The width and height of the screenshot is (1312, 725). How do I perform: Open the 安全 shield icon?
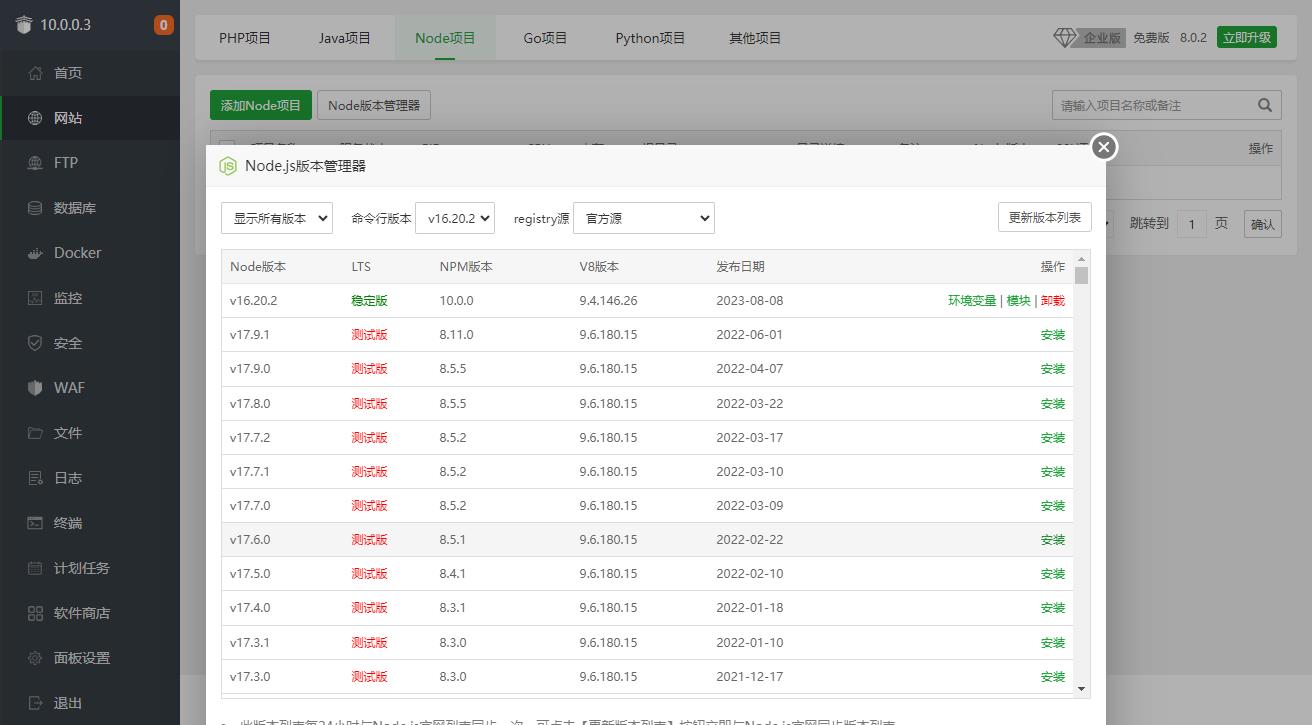click(x=36, y=343)
